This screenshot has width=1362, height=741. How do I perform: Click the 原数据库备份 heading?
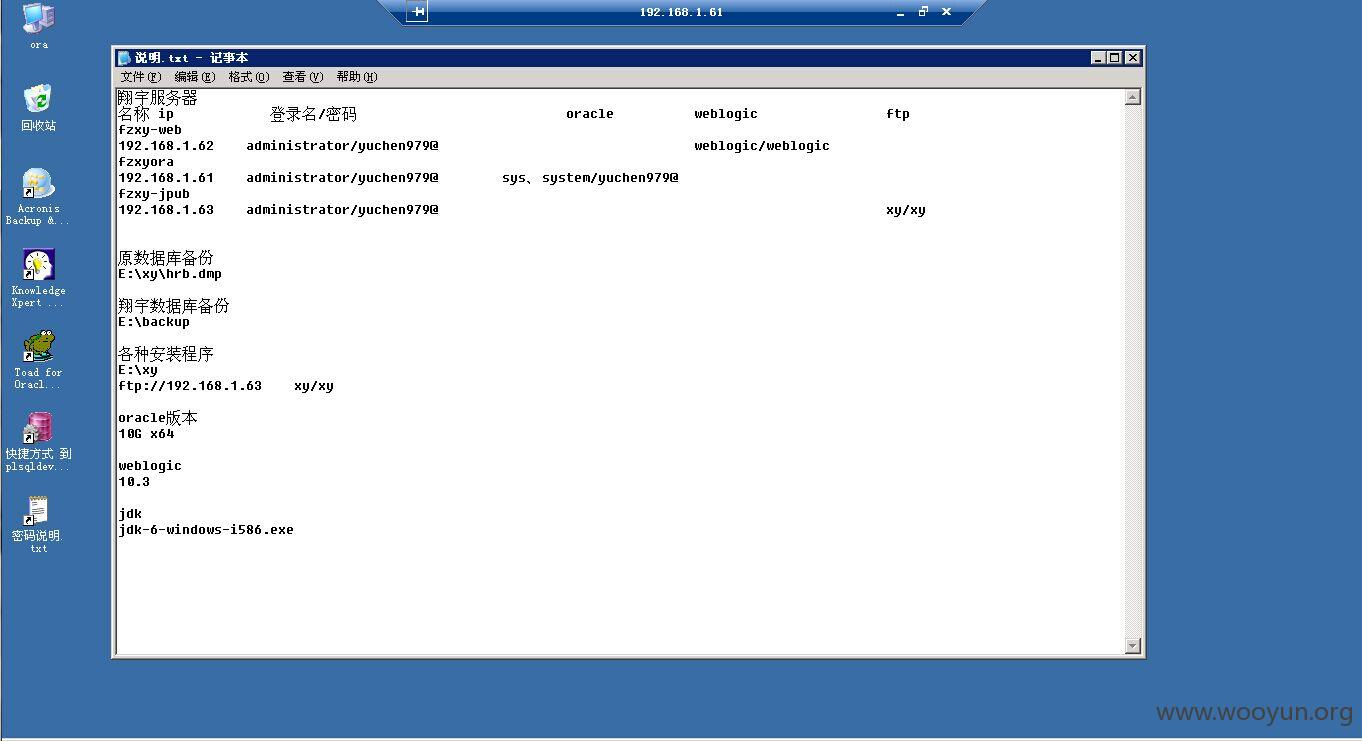click(x=166, y=258)
